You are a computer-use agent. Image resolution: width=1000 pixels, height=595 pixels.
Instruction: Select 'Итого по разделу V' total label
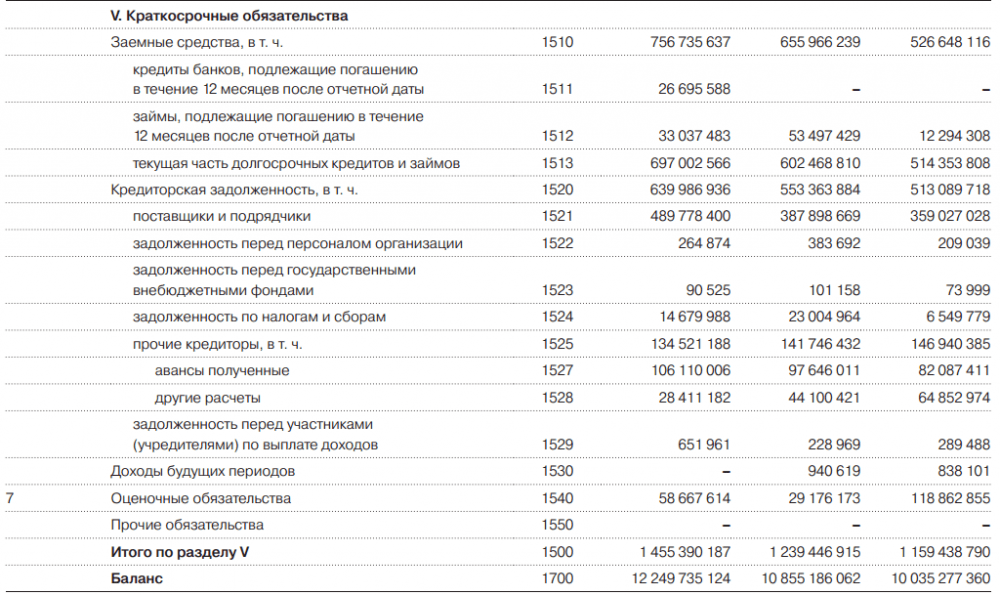180,552
